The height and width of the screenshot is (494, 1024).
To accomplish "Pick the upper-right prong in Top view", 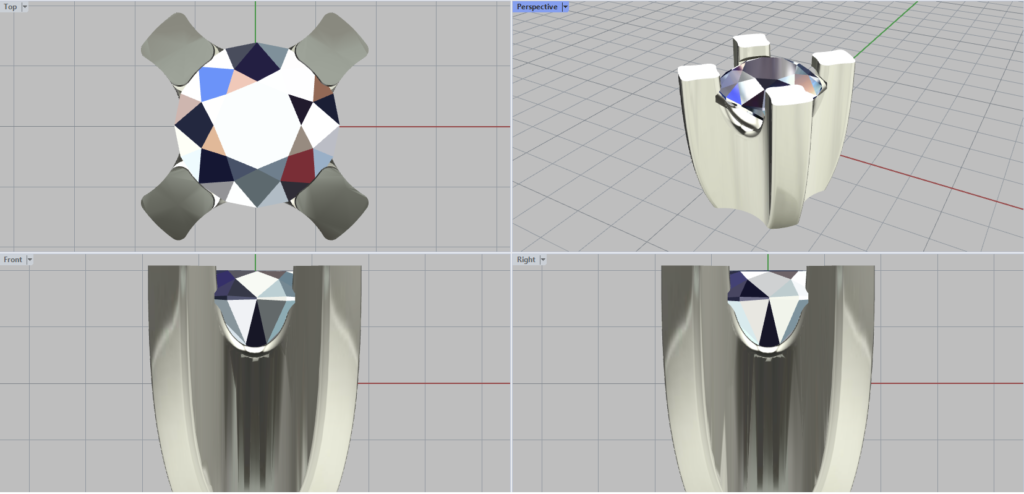I will (334, 47).
